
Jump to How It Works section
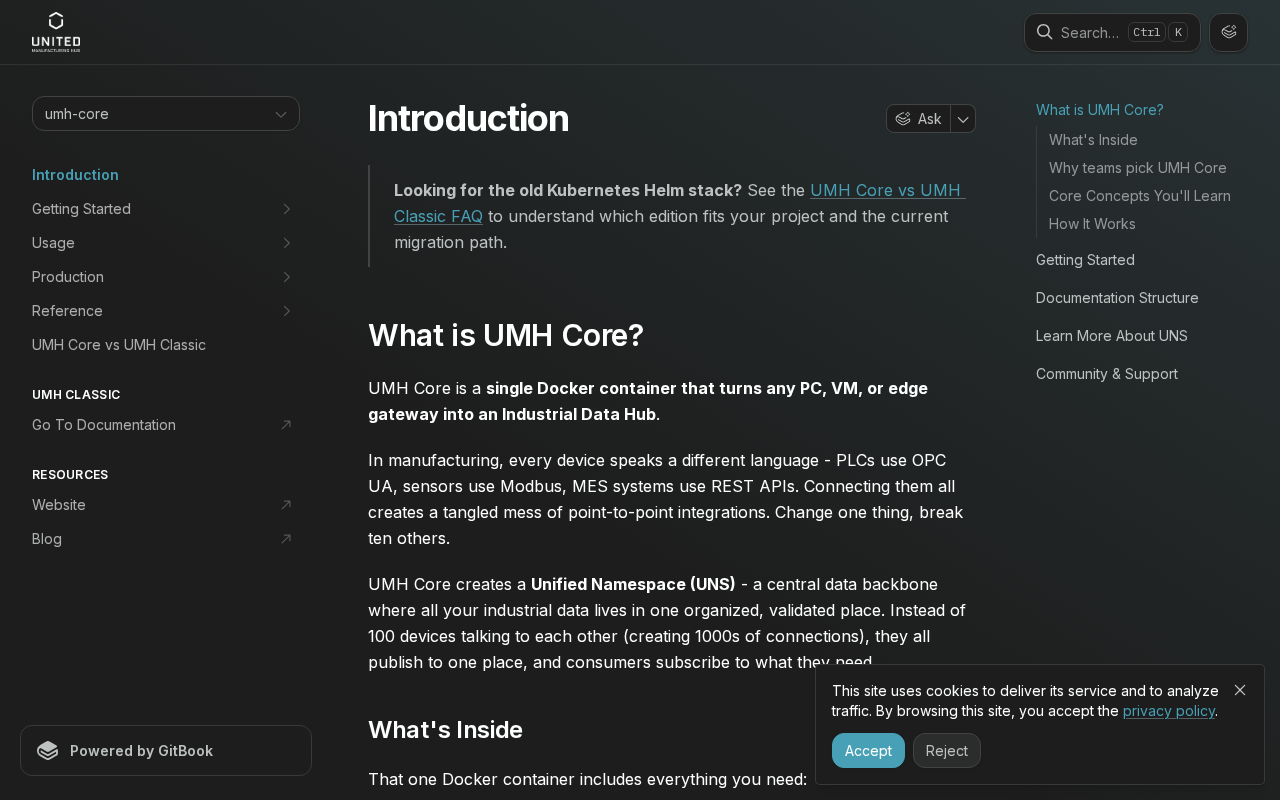[x=1092, y=224]
